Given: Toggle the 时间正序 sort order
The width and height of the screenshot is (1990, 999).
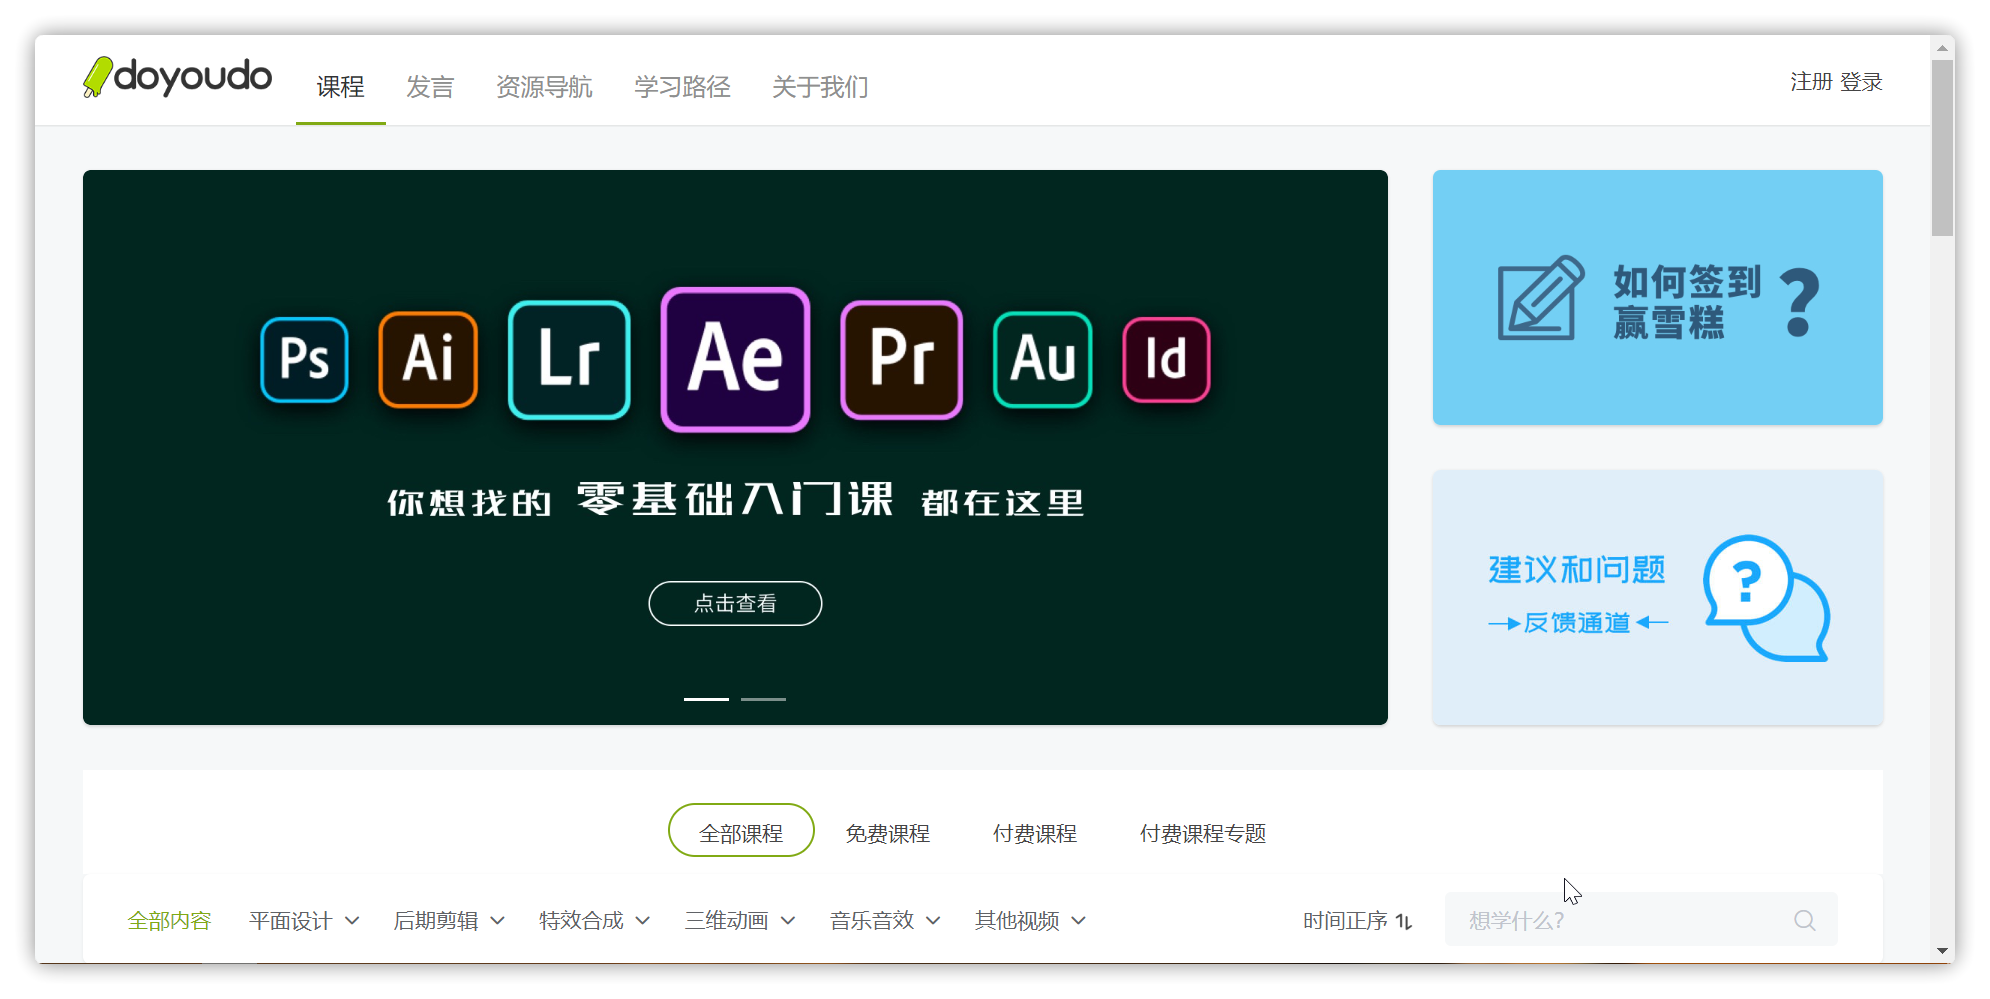Looking at the screenshot, I should (x=1357, y=921).
